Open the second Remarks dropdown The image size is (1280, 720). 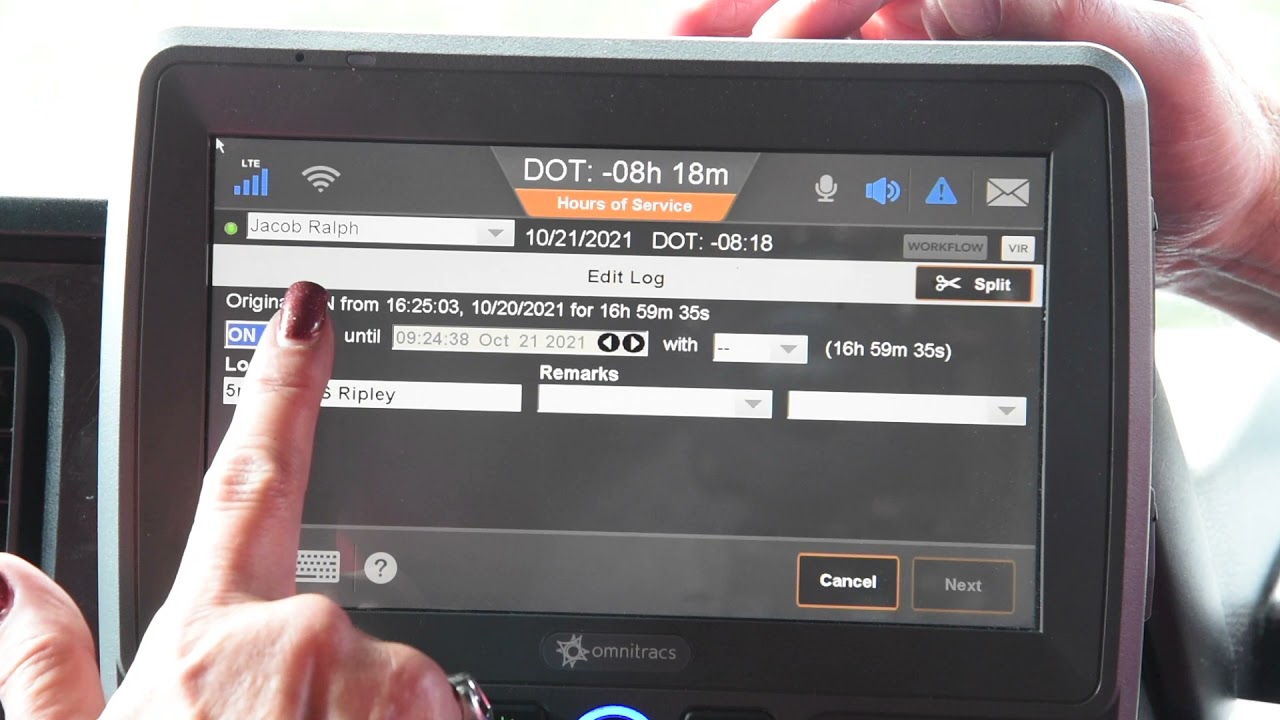(x=907, y=408)
